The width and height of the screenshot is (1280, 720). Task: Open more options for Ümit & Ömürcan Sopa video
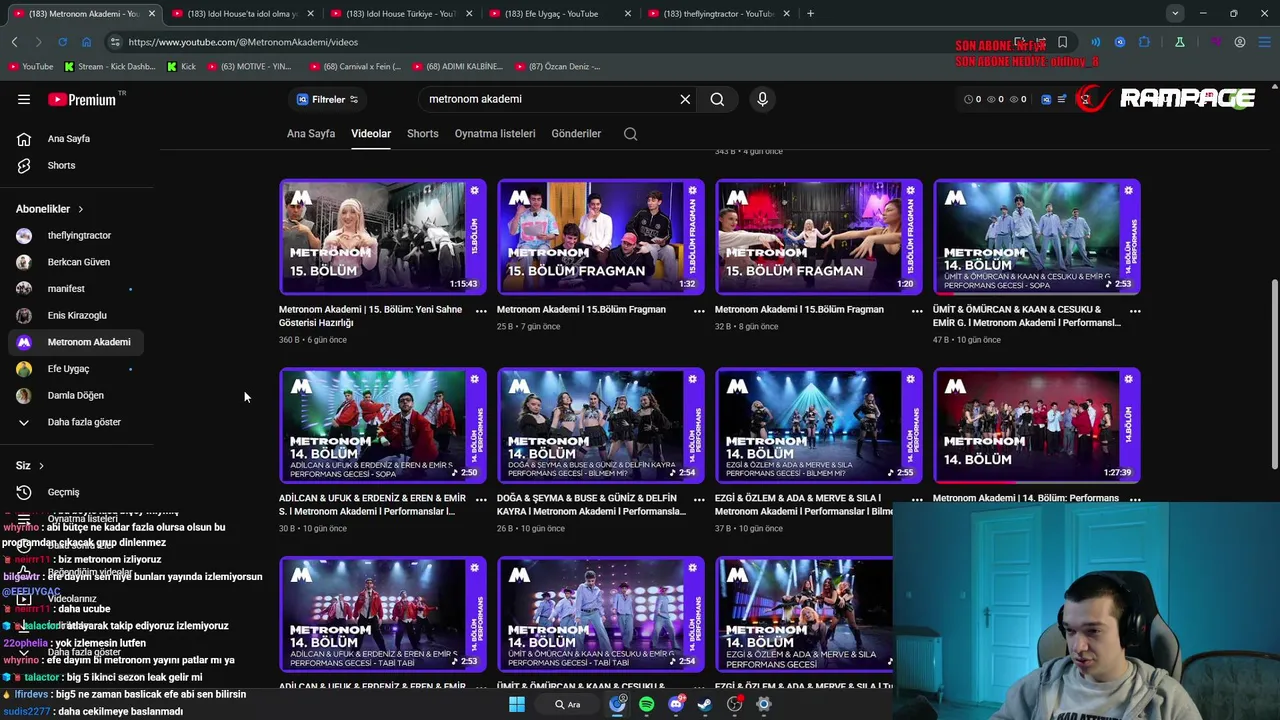pos(1135,311)
